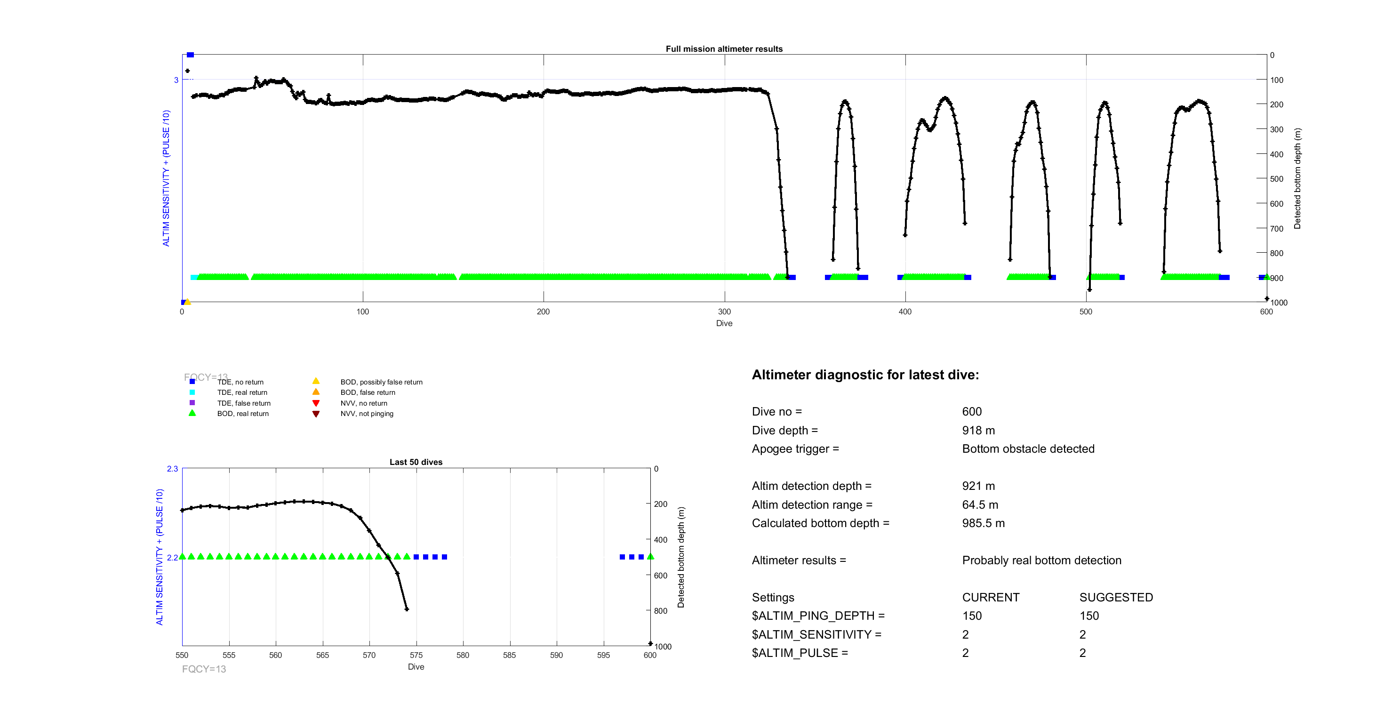Select the suggested $ALTIM_PING_DEPTH value 150
The height and width of the screenshot is (726, 1400).
(1091, 616)
